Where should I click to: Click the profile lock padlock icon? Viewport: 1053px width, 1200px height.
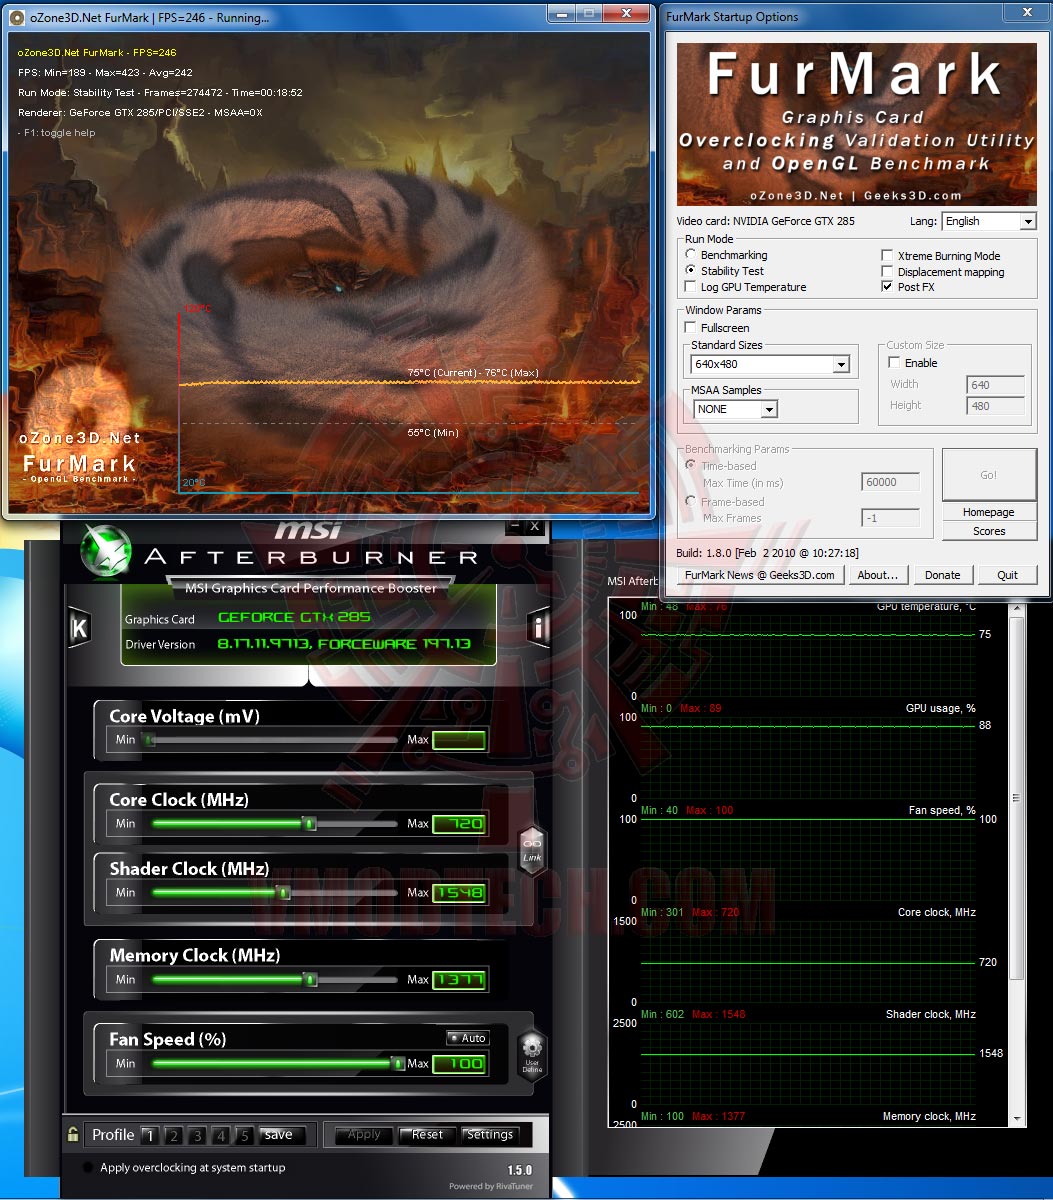73,1134
